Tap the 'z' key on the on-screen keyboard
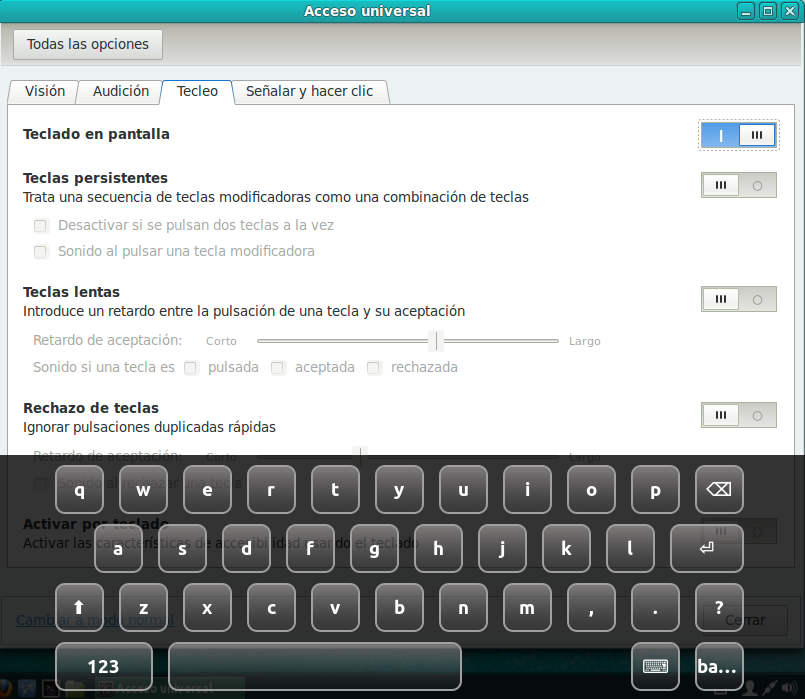805x699 pixels. pyautogui.click(x=143, y=607)
